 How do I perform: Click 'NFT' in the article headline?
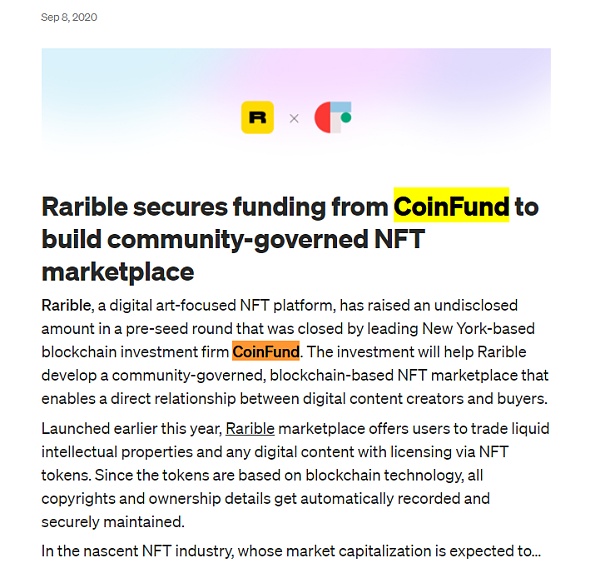click(399, 239)
